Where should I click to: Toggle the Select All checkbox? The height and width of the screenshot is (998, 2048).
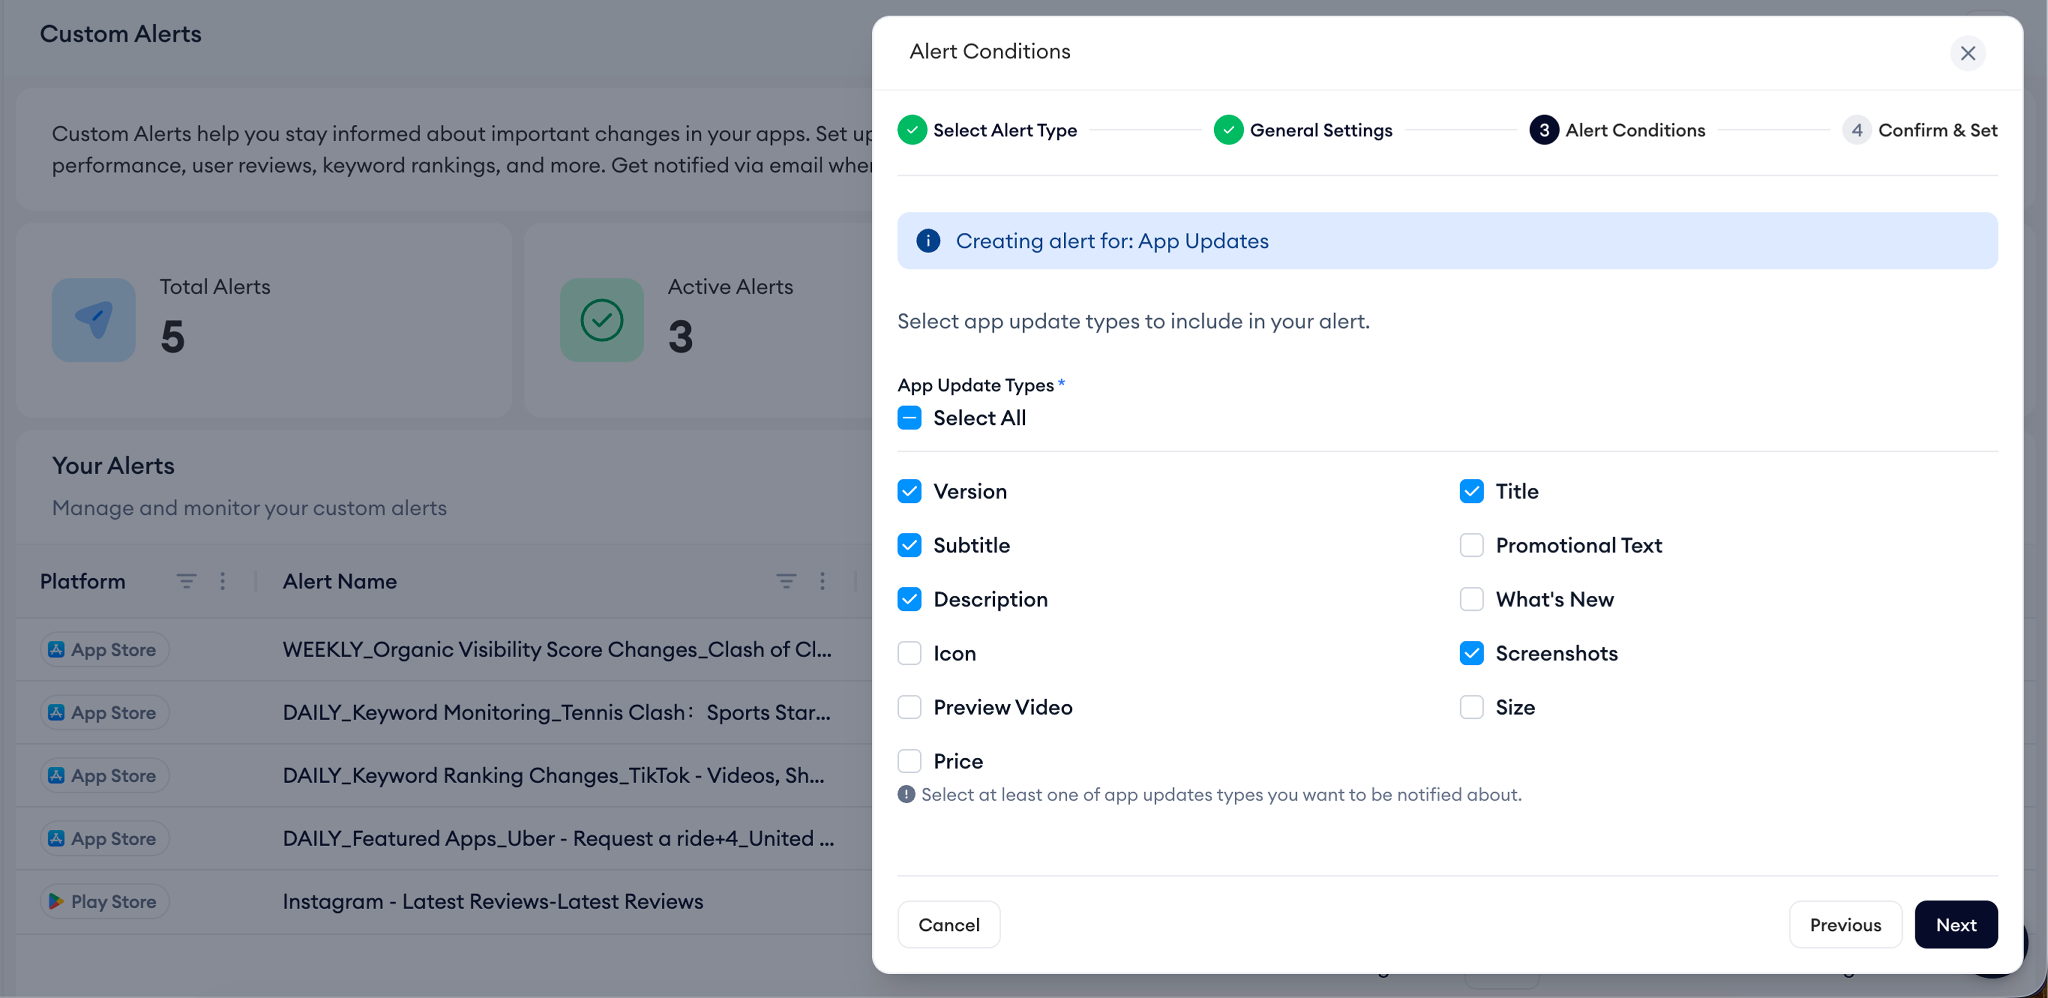909,418
